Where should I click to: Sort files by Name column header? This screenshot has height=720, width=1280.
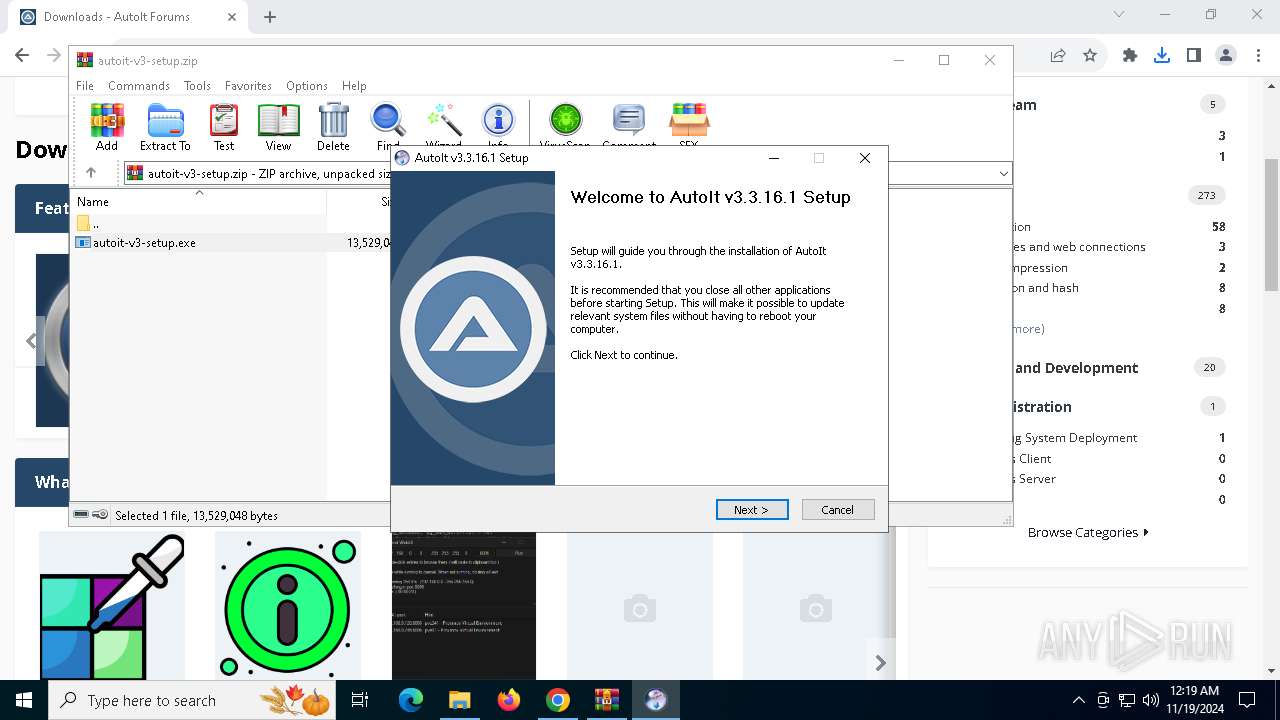coord(198,201)
